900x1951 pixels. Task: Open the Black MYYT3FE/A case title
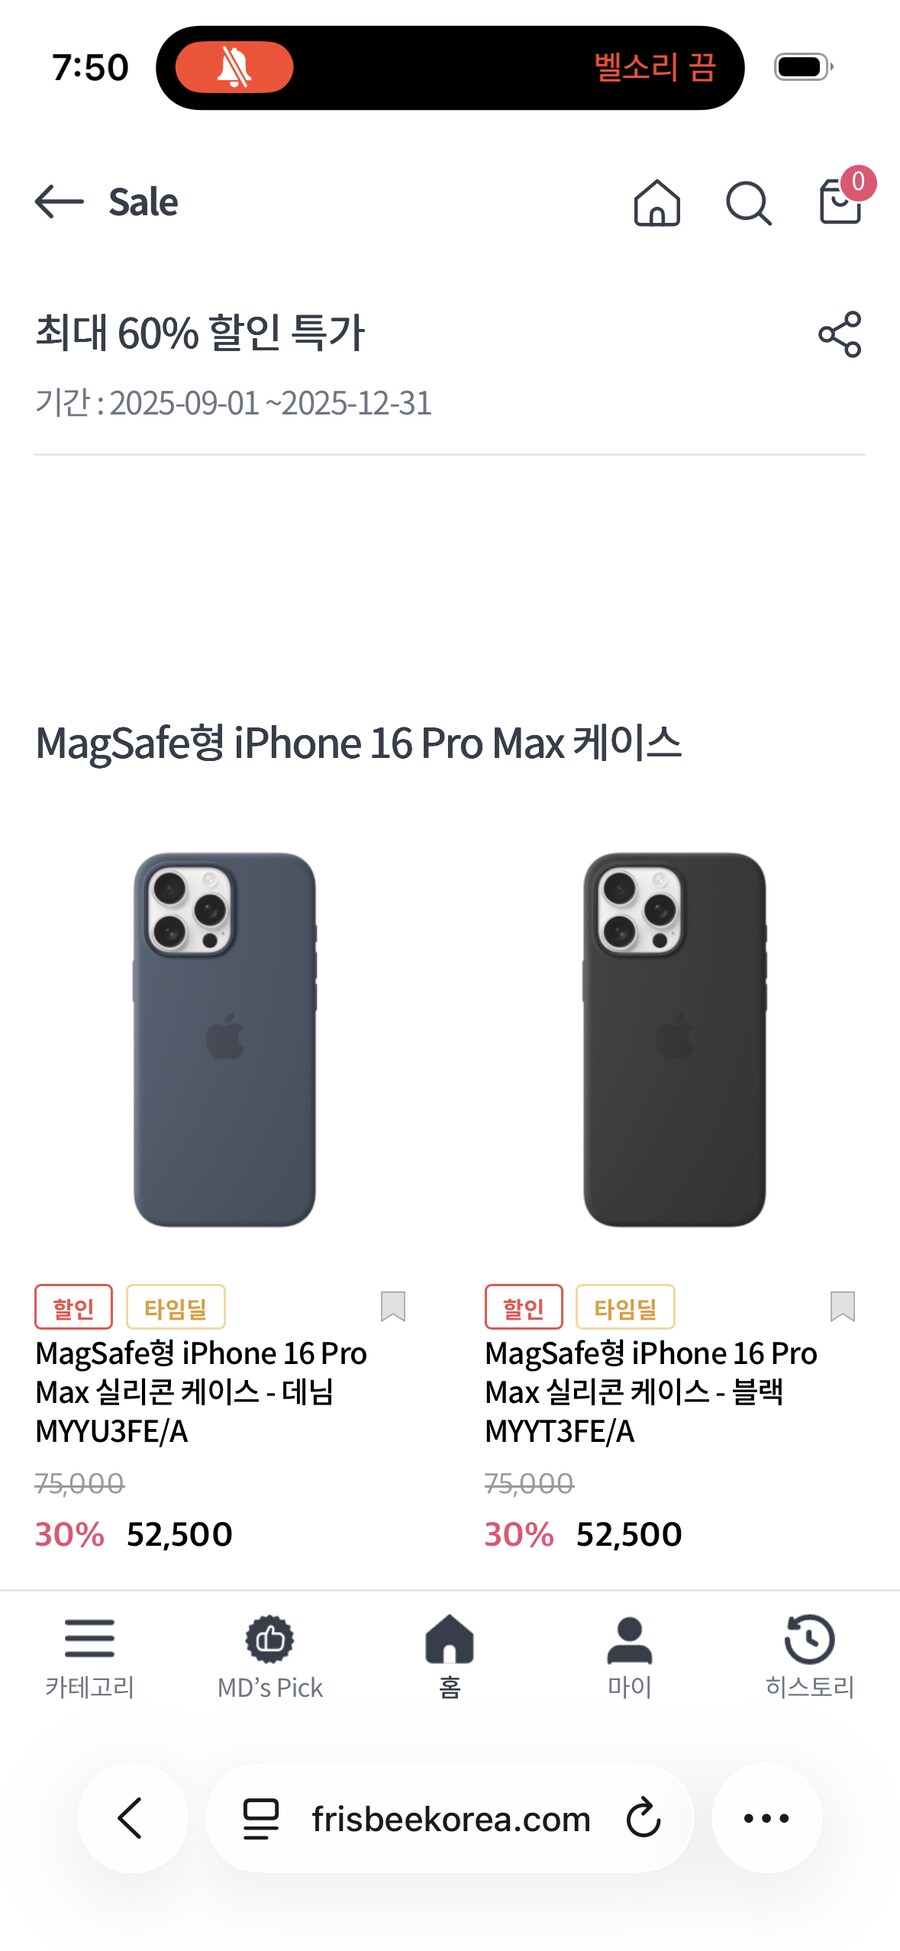651,1392
